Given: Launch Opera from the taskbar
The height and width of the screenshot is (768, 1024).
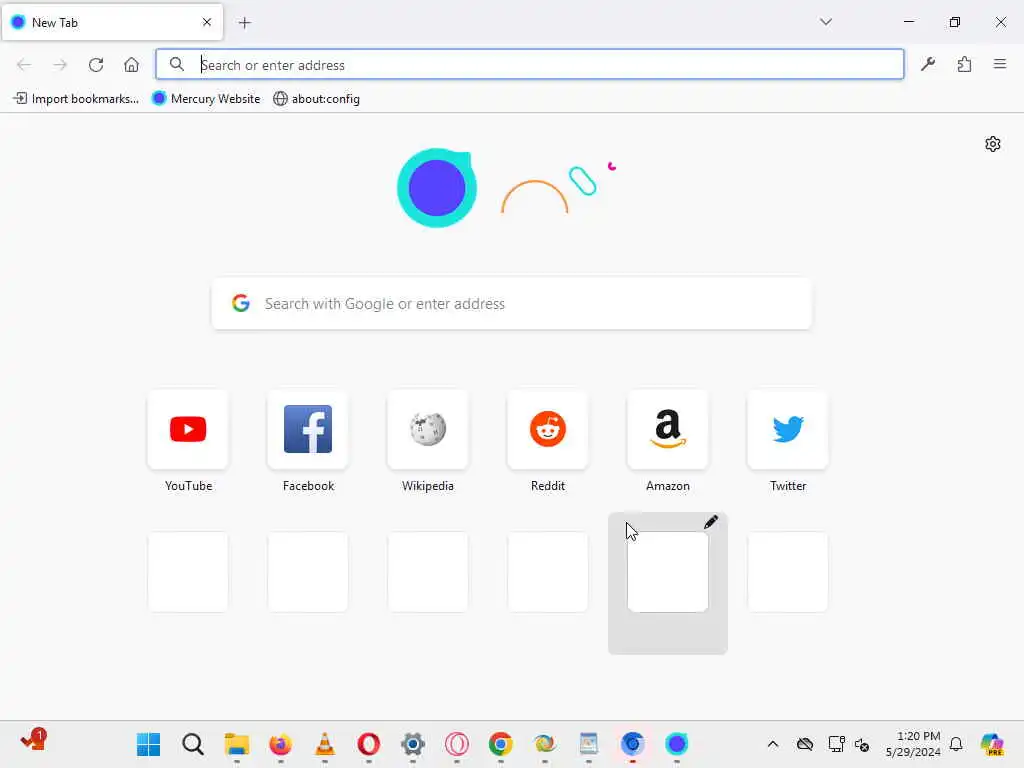Looking at the screenshot, I should coord(369,744).
